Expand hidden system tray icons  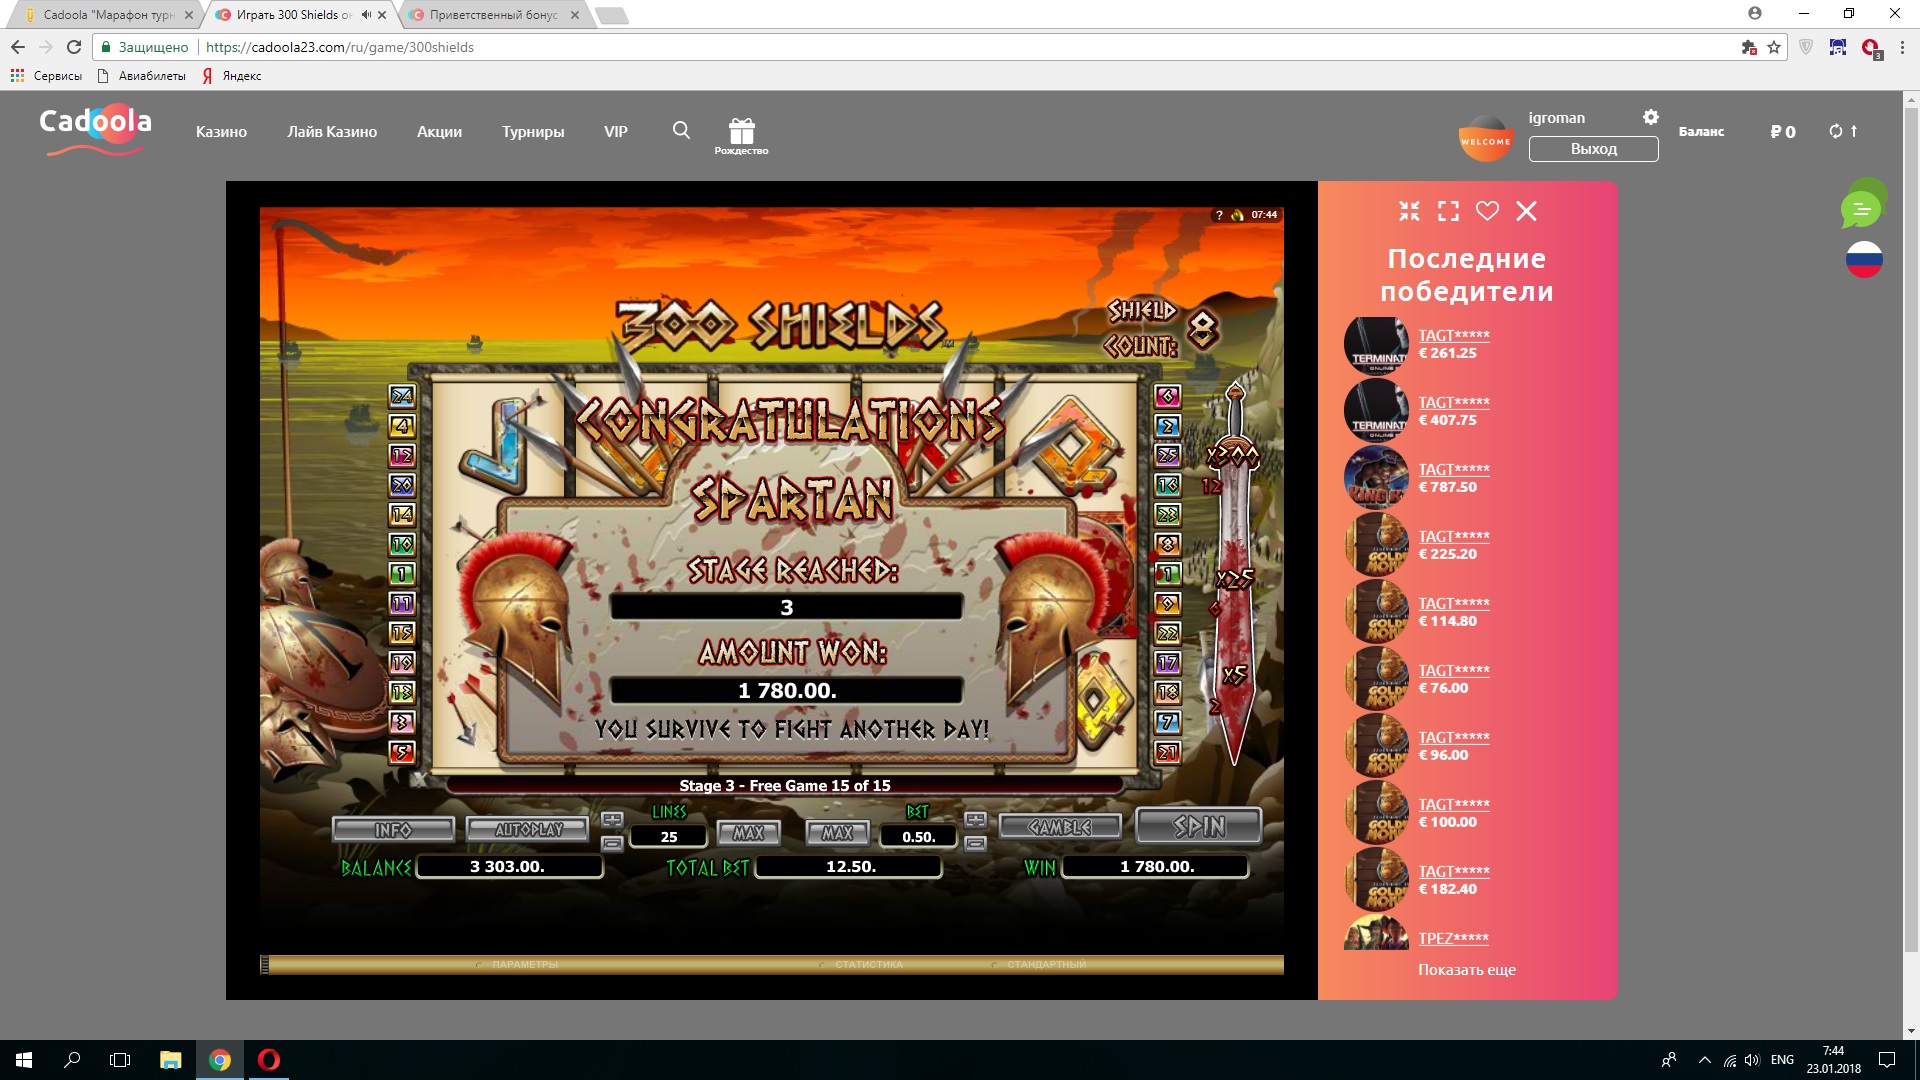[1704, 1060]
